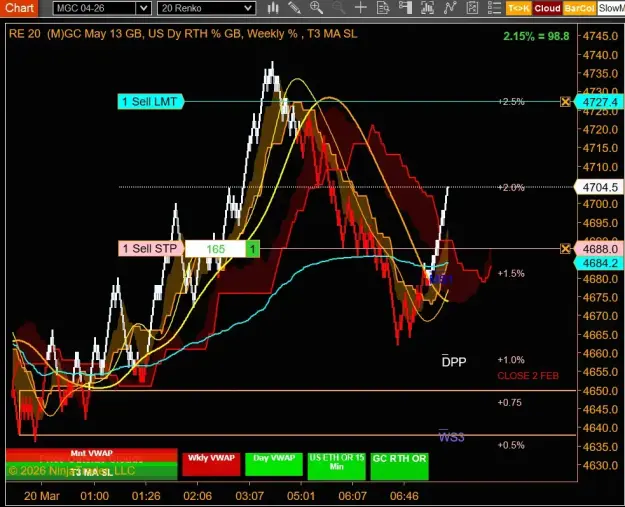The height and width of the screenshot is (507, 625).
Task: Click the 4650.0 price axis label
Action: tap(600, 391)
